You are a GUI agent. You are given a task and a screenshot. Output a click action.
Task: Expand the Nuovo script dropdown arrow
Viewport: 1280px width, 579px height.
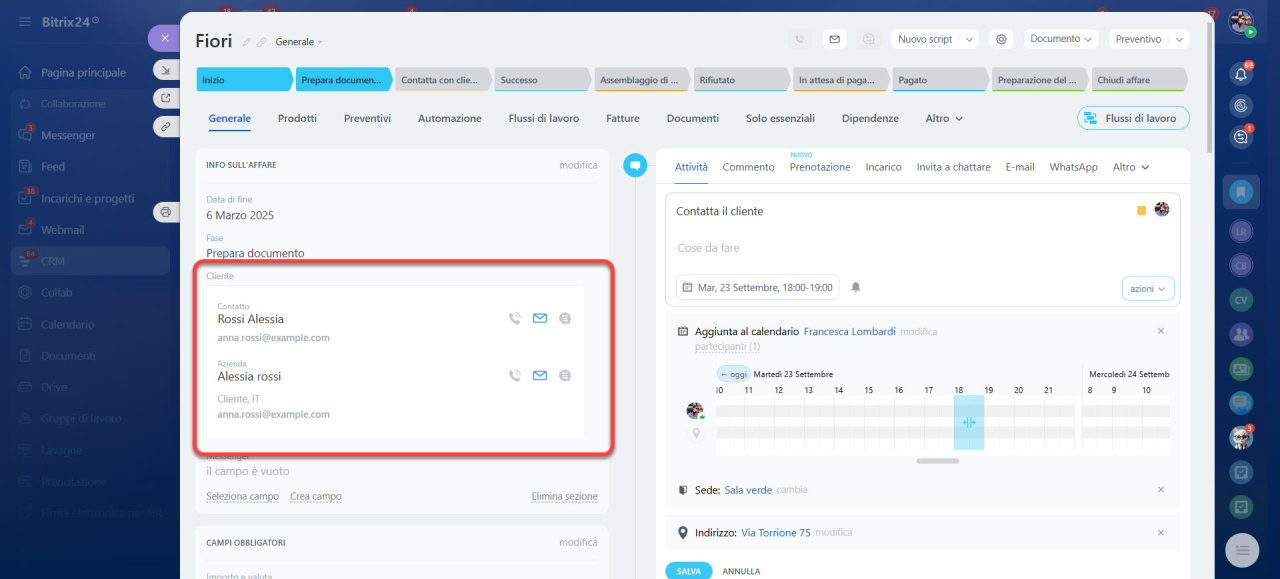968,39
